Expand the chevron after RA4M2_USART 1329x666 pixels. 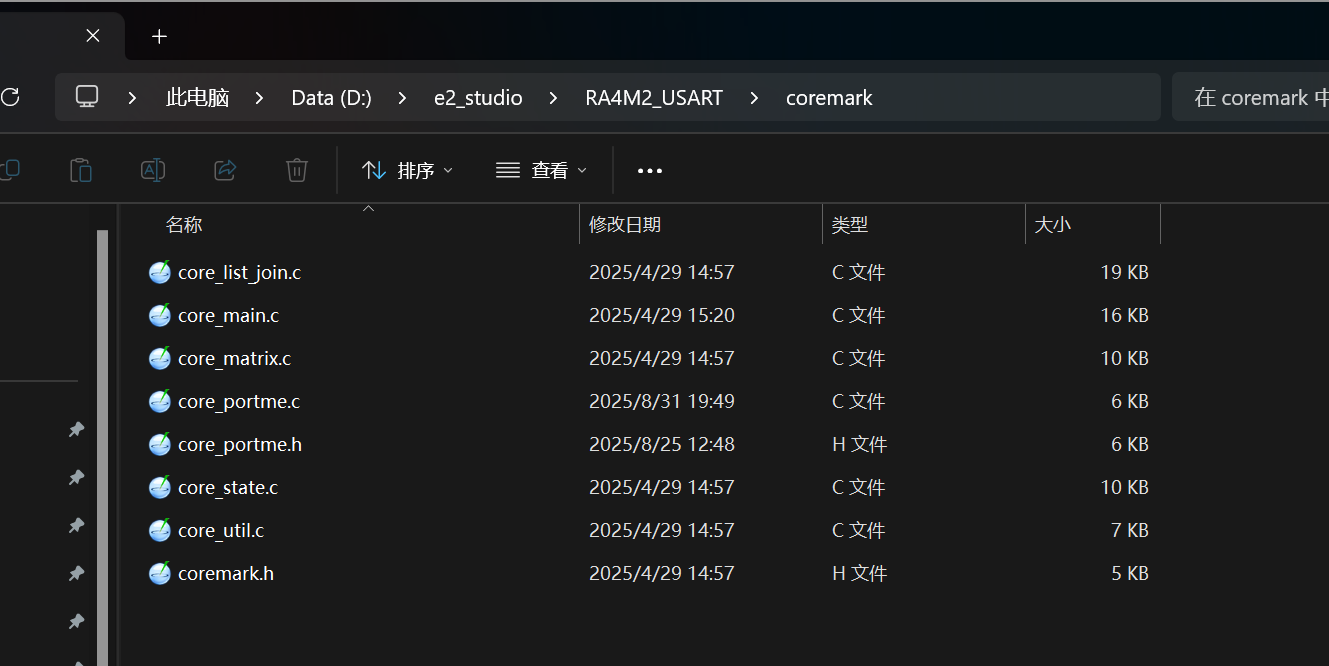754,98
